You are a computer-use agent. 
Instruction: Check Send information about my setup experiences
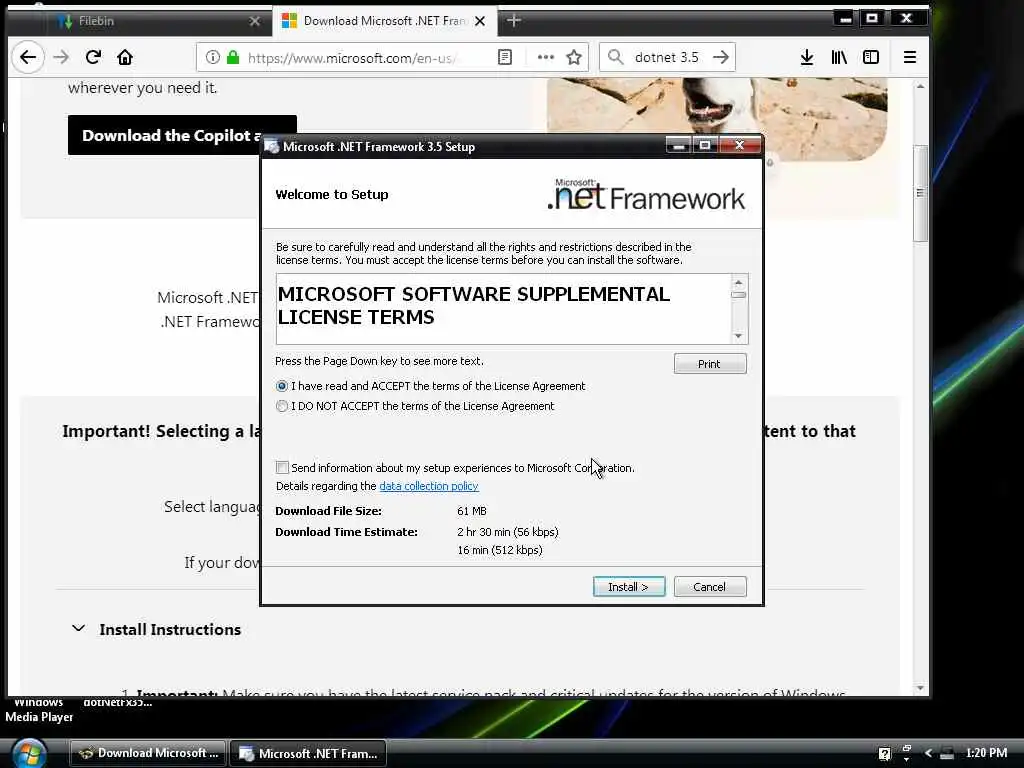point(282,468)
